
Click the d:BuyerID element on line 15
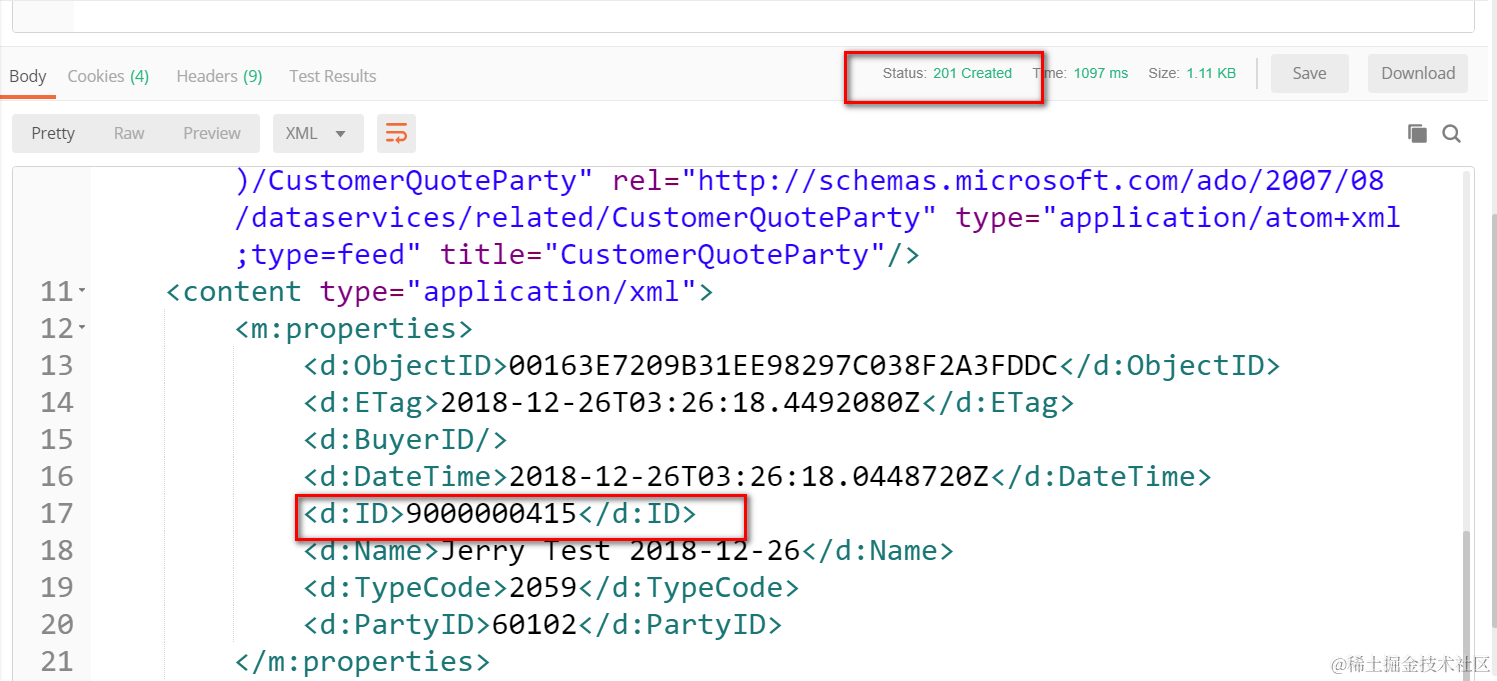pyautogui.click(x=405, y=439)
